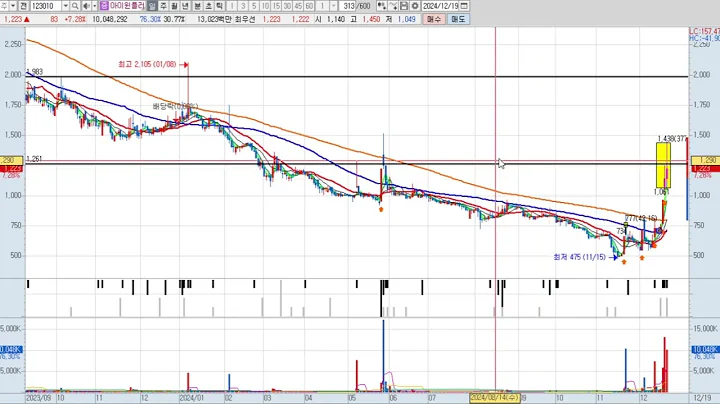The image size is (720, 404).
Task: Open the dropdown beside the speaker icon
Action: pos(95,6)
